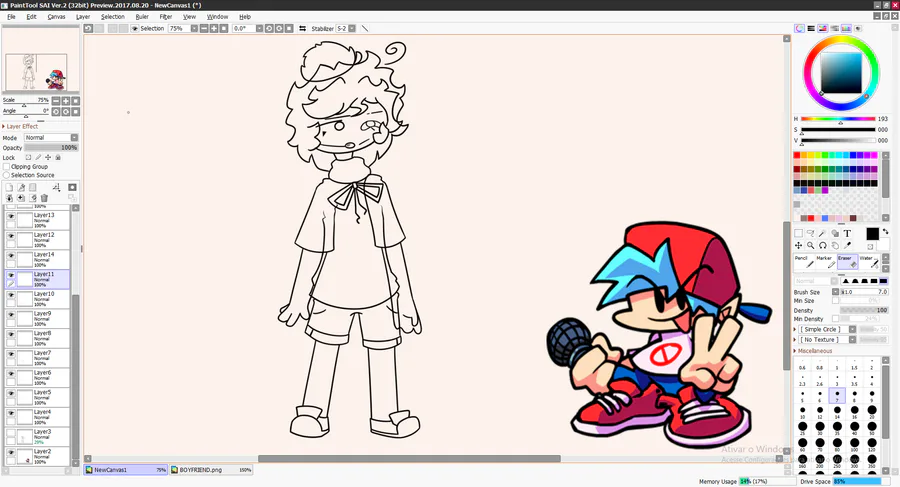Expand the Miscellaneous brush section
The width and height of the screenshot is (900, 487).
813,351
